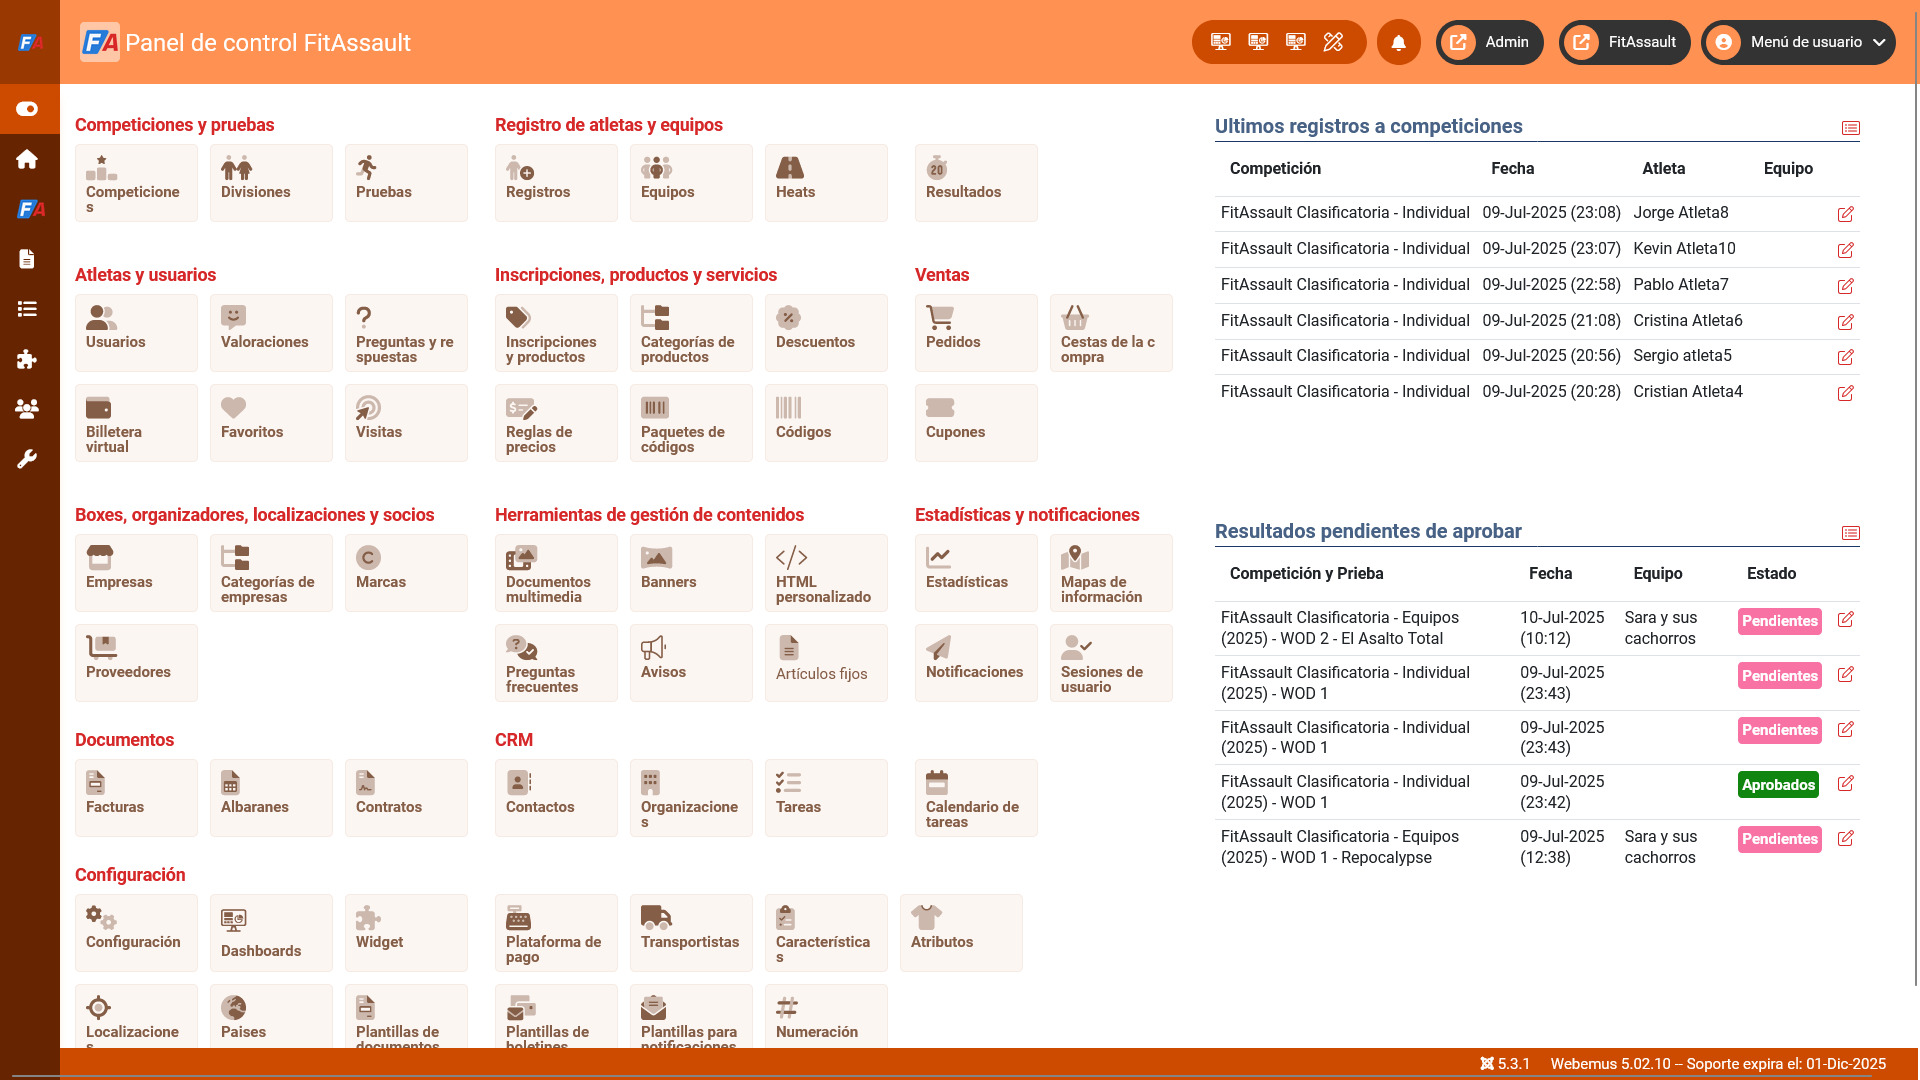Open the Admin link button

(x=1490, y=42)
